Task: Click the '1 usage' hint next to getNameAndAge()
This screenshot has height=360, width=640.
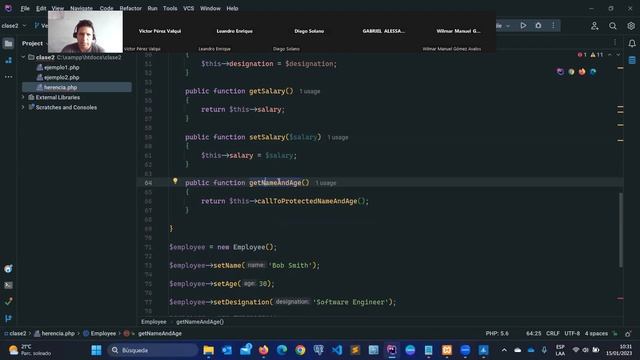Action: (326, 183)
